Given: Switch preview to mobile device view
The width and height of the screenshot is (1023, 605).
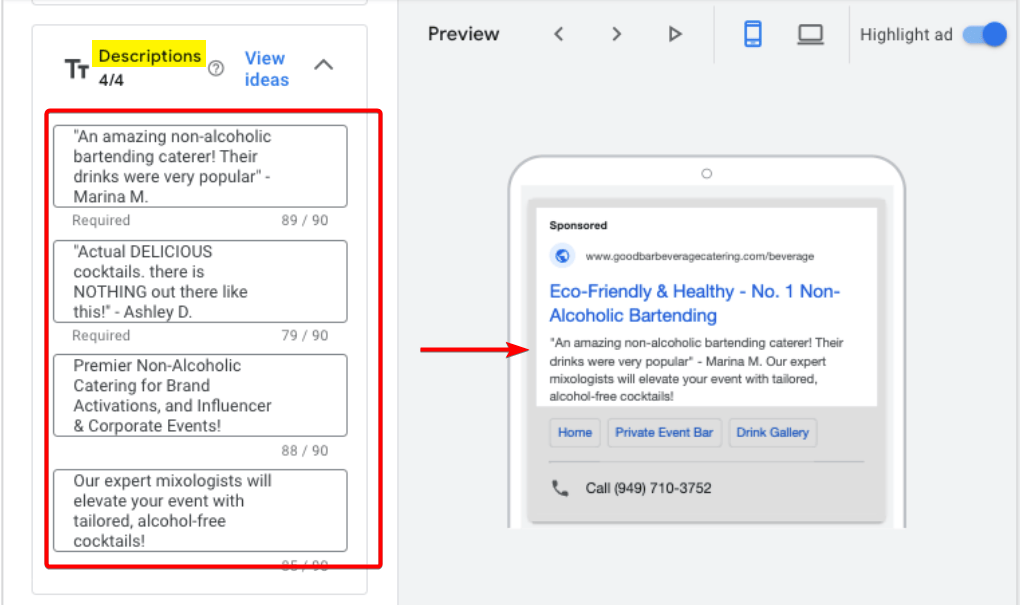Looking at the screenshot, I should pos(753,34).
